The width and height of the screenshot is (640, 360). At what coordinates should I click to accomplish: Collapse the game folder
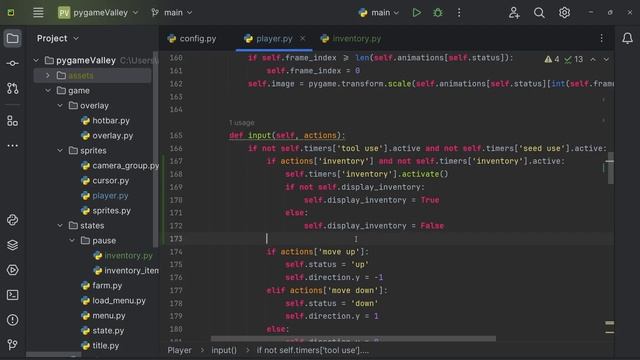(x=48, y=91)
